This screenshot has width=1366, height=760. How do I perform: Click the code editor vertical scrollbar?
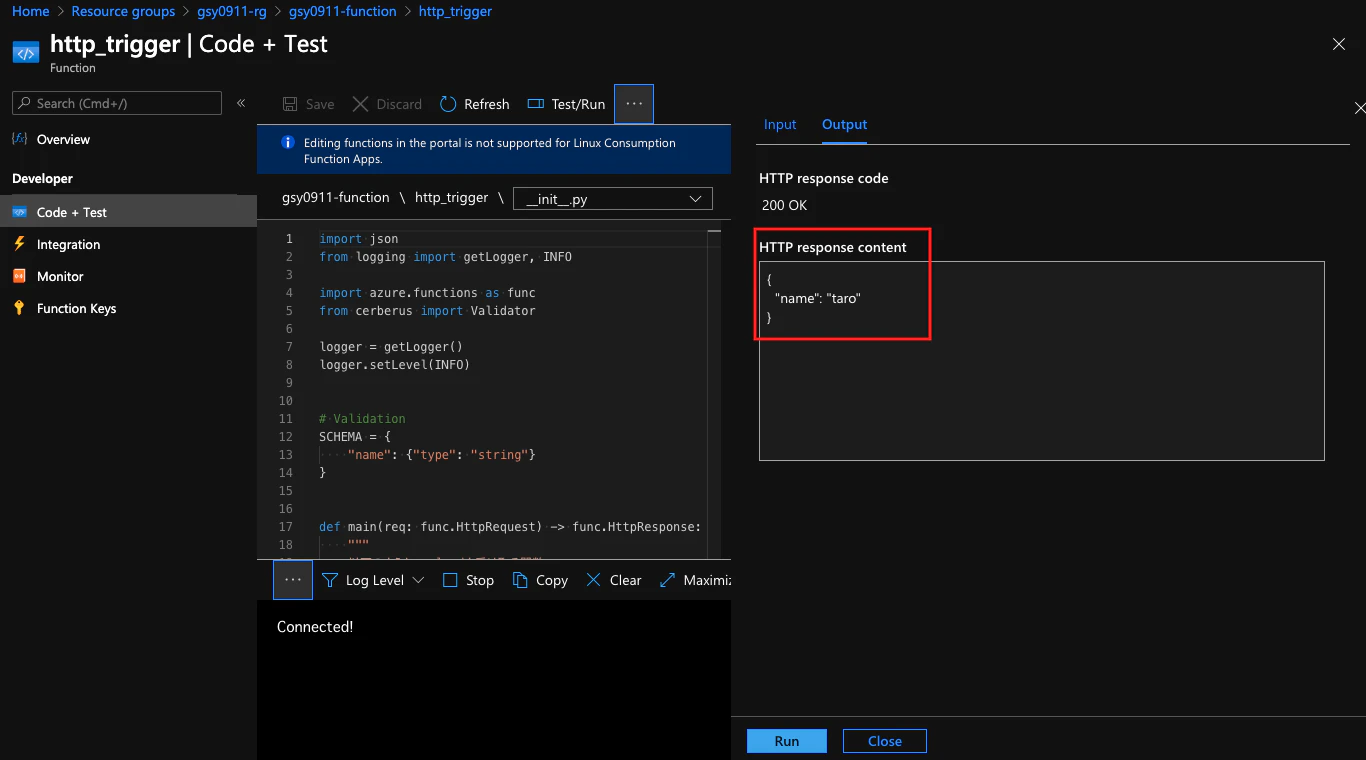click(714, 394)
